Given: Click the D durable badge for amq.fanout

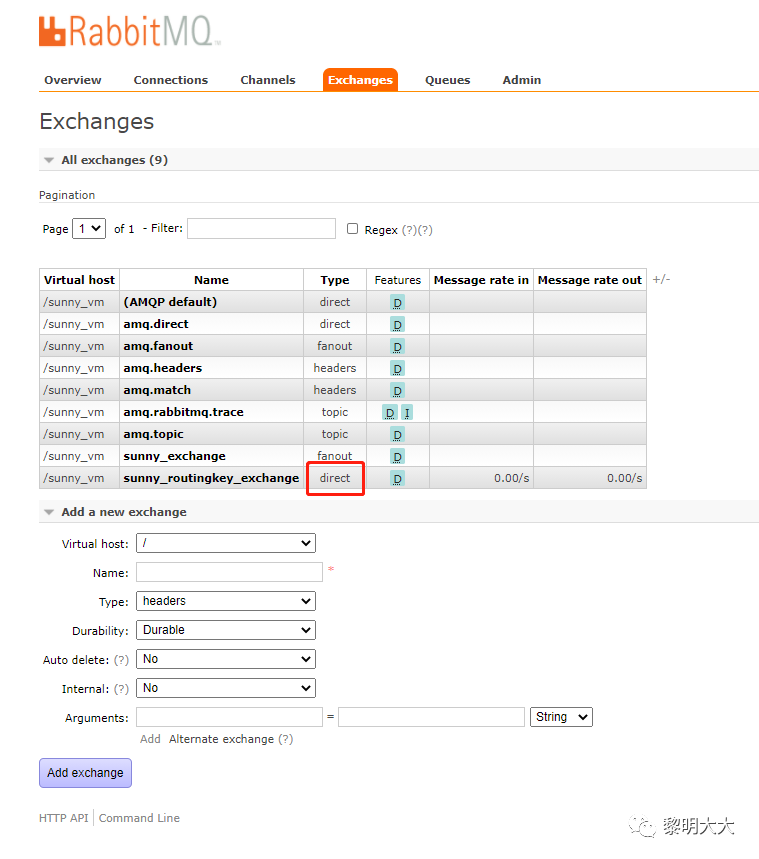Looking at the screenshot, I should pyautogui.click(x=397, y=347).
